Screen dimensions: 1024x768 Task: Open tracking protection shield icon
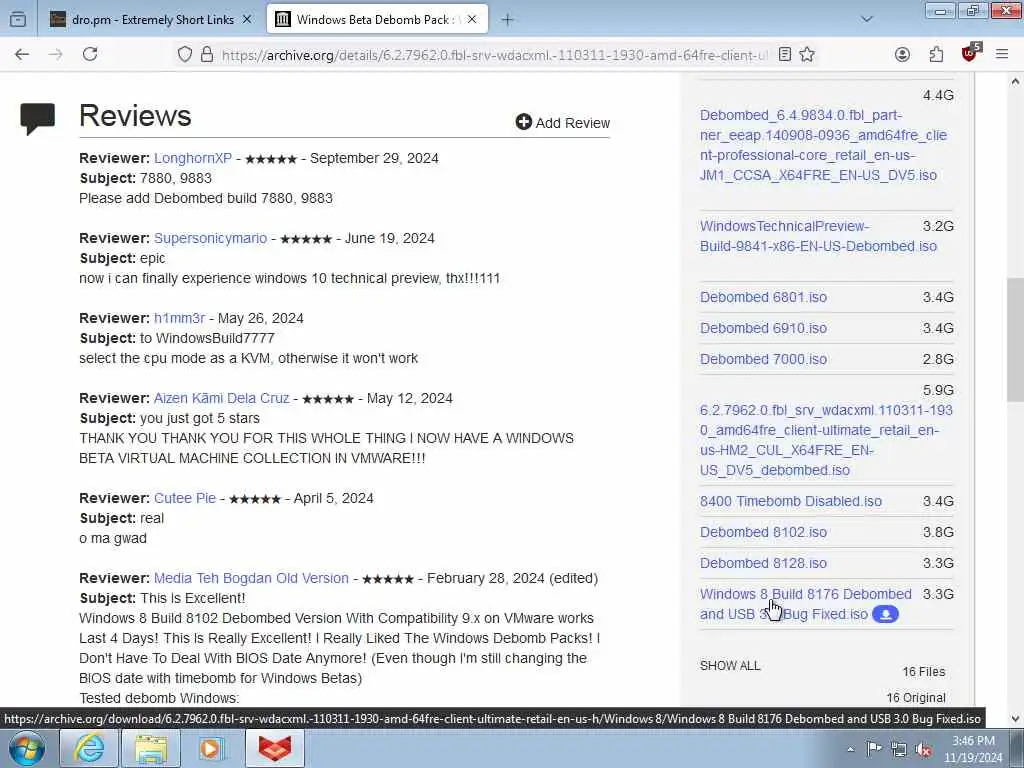(x=185, y=55)
